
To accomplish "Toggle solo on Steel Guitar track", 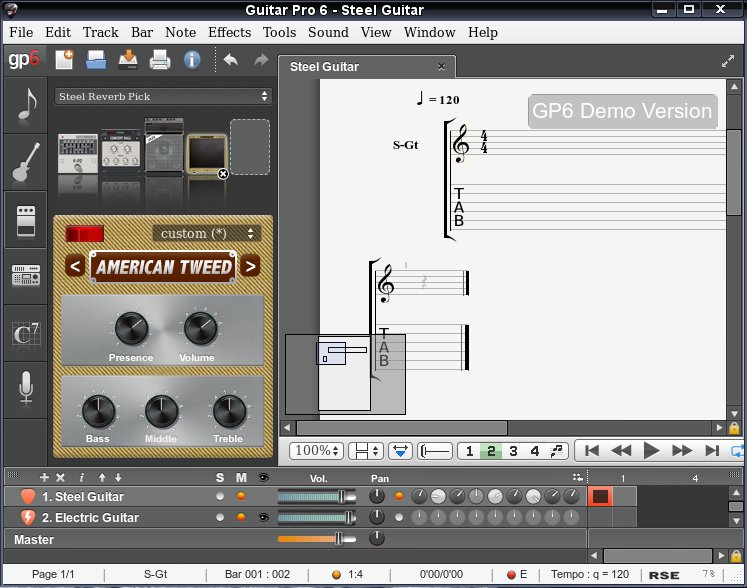I will [220, 496].
